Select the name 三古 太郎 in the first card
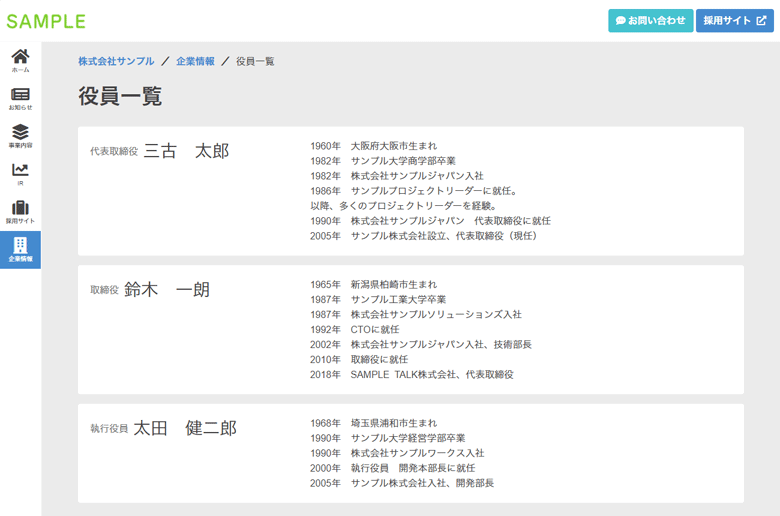 pyautogui.click(x=186, y=151)
